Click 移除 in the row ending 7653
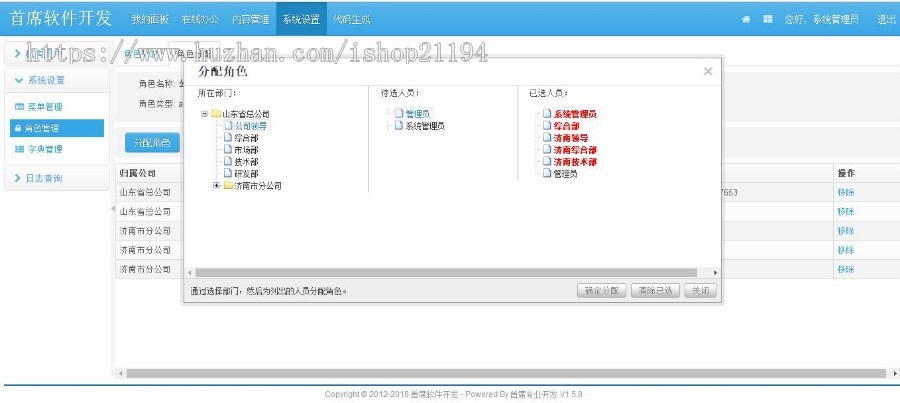 [845, 192]
